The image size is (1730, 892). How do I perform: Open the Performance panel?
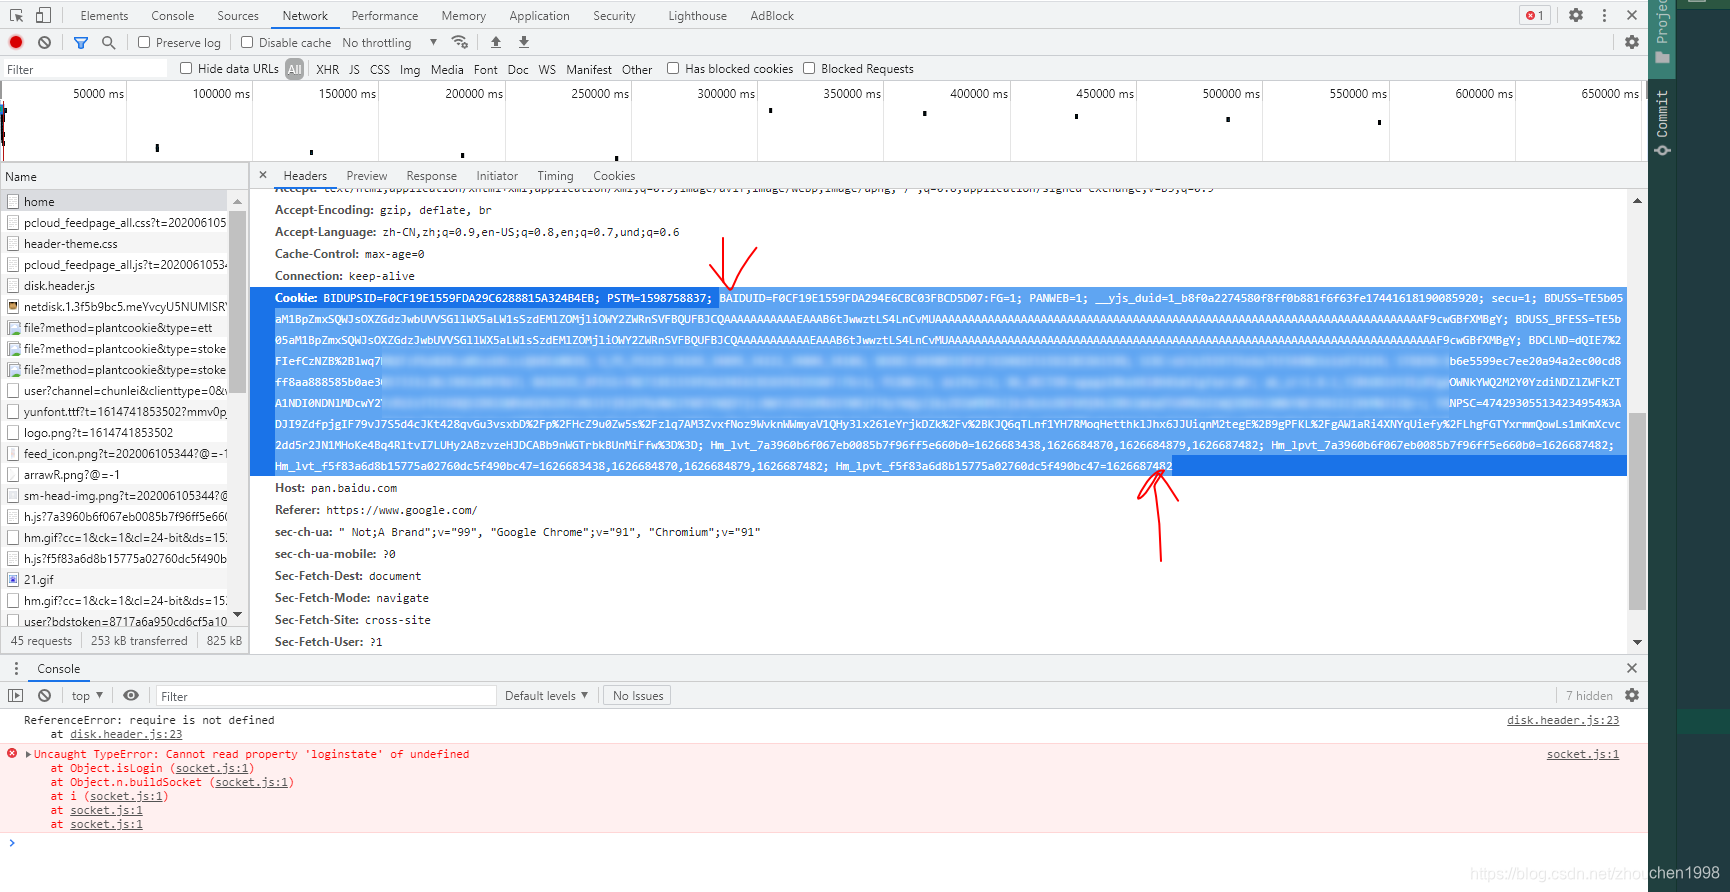[385, 15]
